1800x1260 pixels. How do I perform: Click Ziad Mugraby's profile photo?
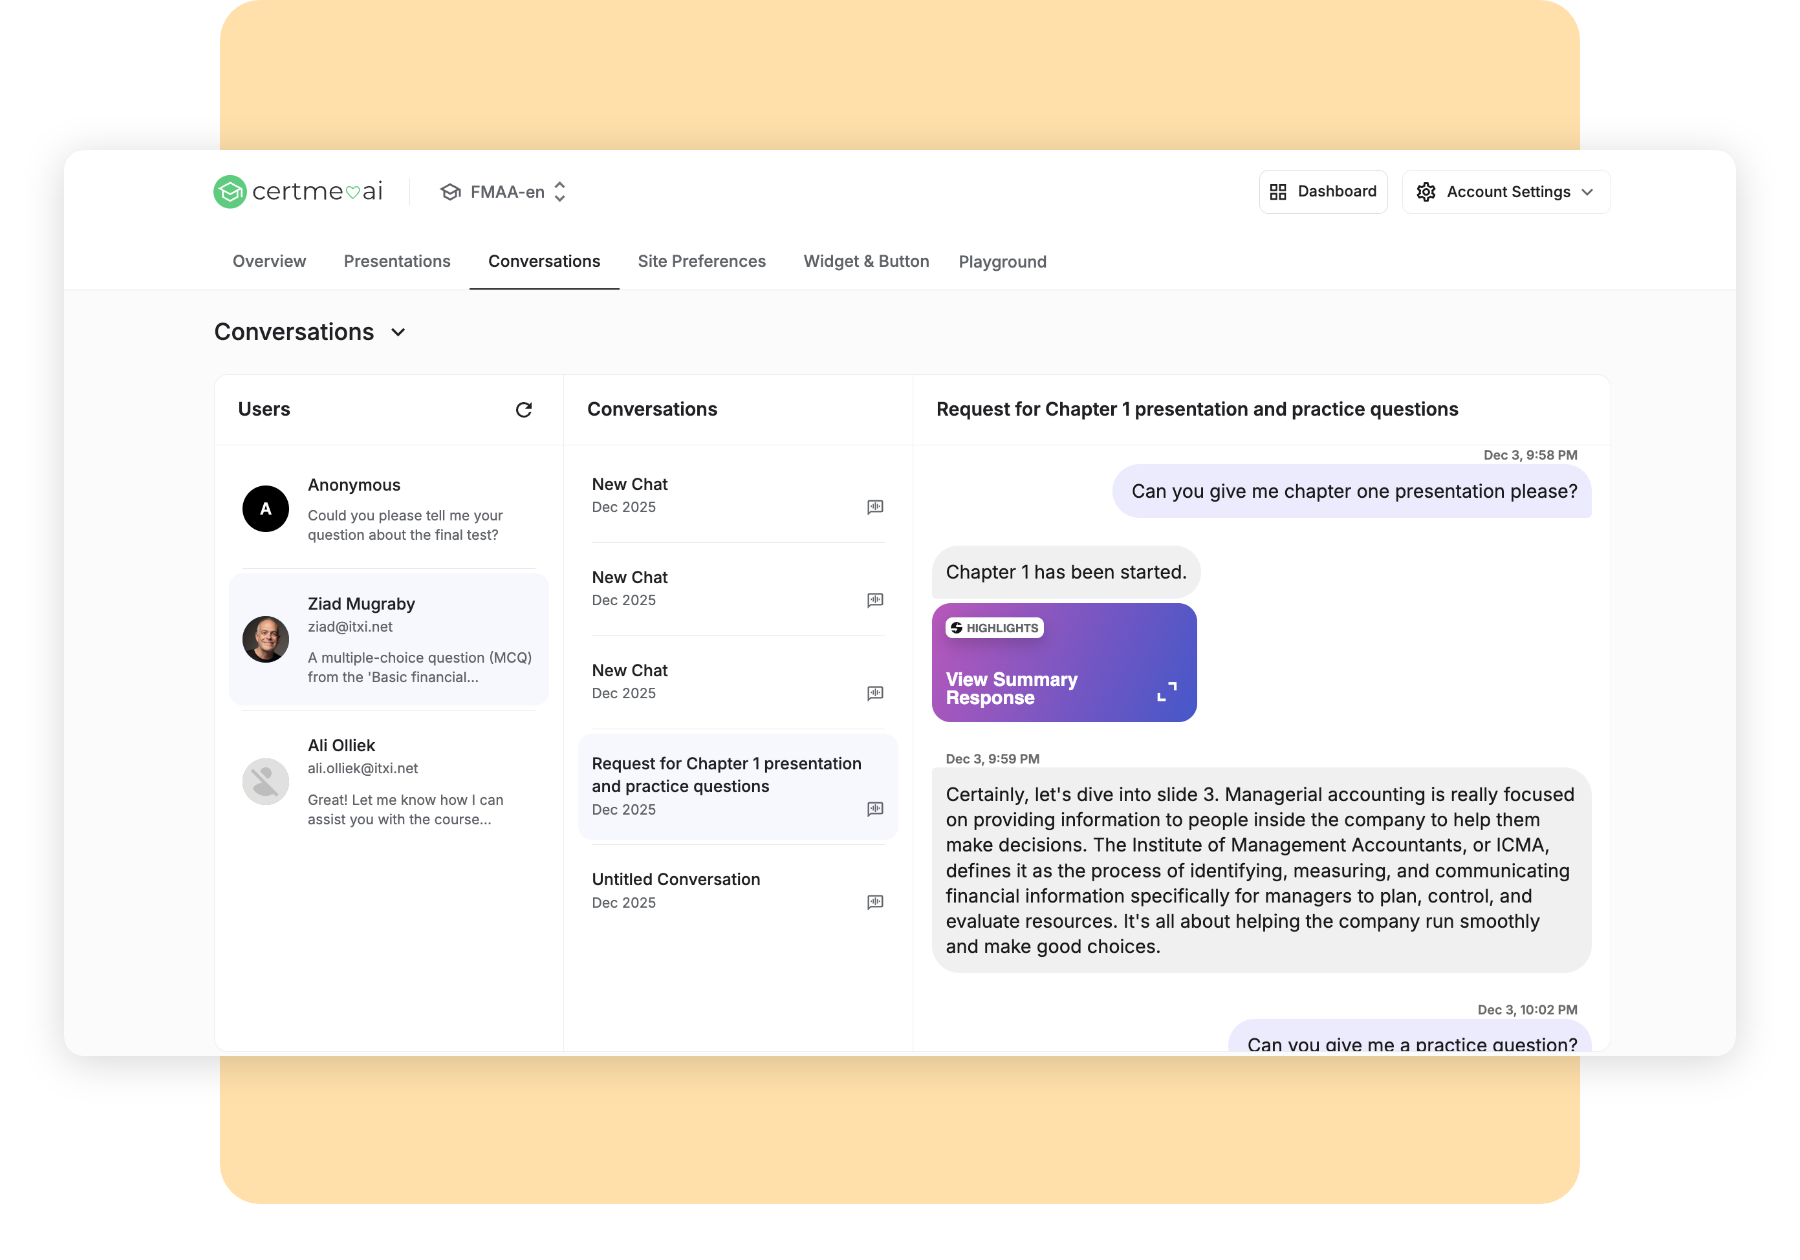[x=266, y=640]
